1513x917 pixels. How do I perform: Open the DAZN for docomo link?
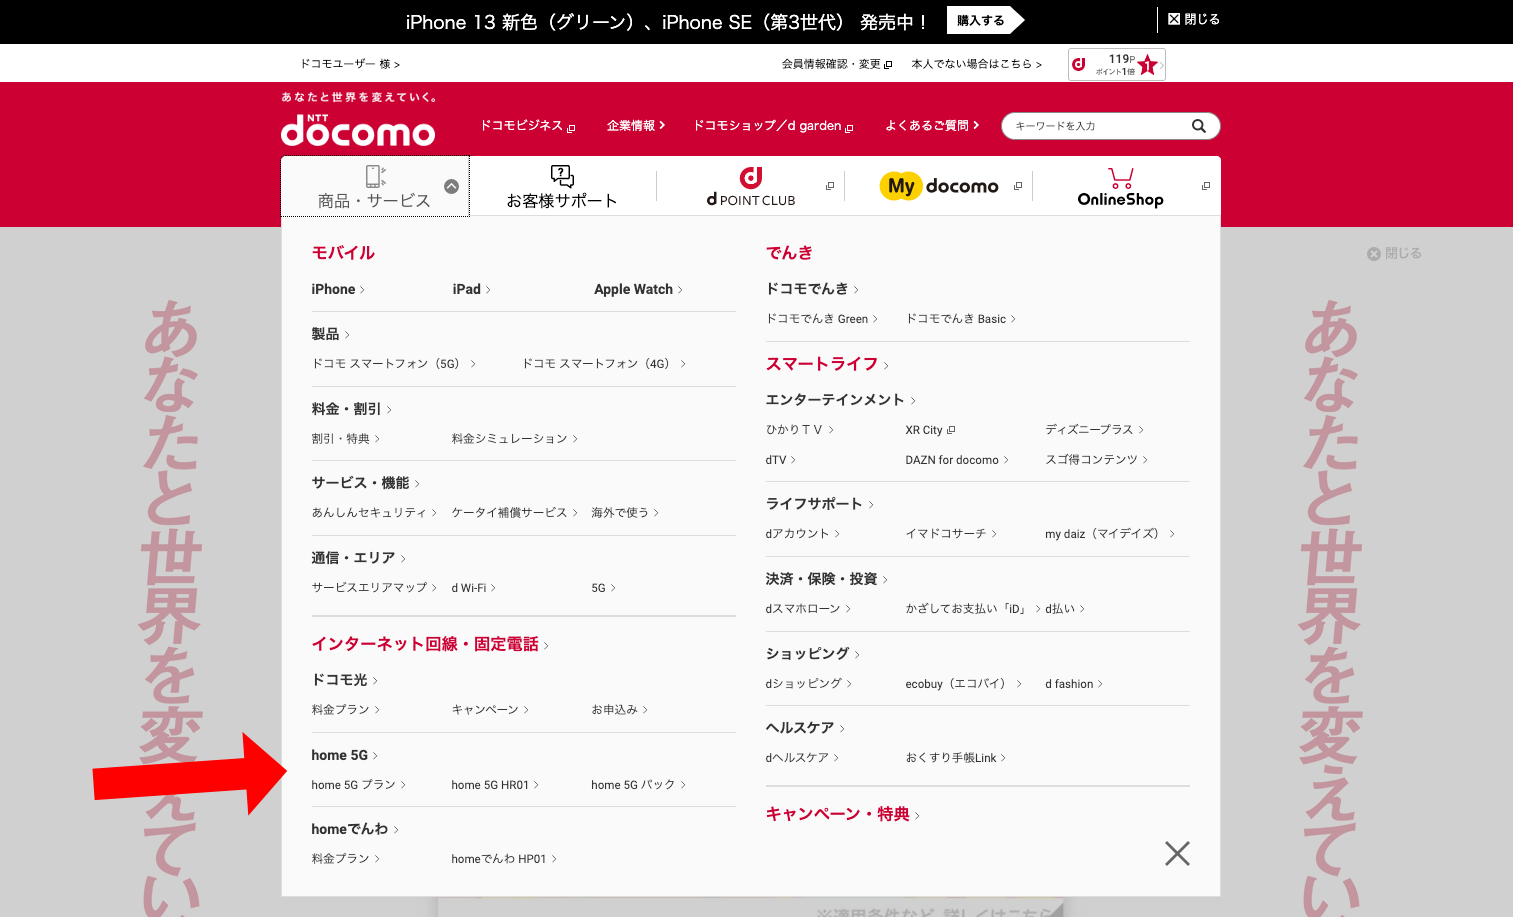coord(952,460)
